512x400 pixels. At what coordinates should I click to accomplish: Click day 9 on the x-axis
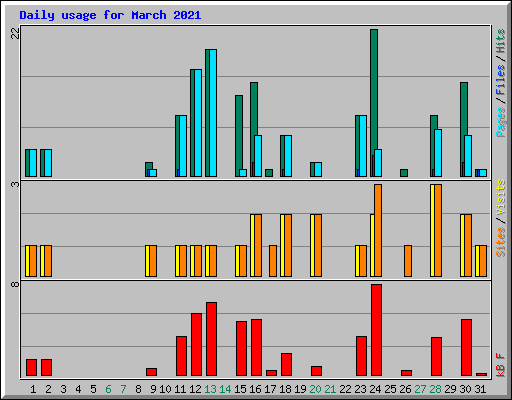(x=153, y=389)
